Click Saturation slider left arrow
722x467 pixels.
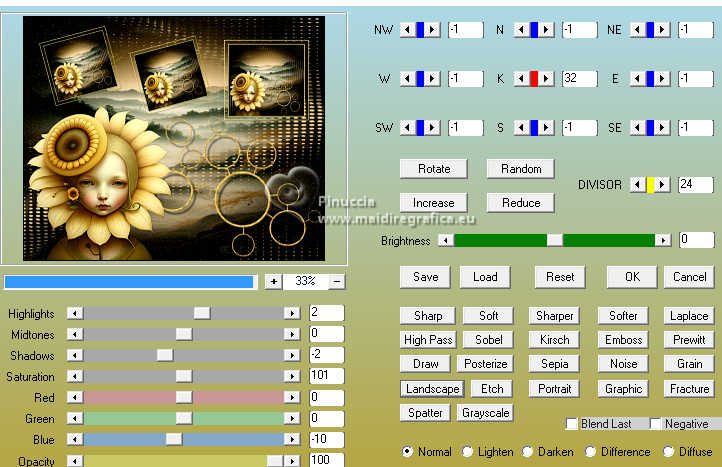(75, 376)
